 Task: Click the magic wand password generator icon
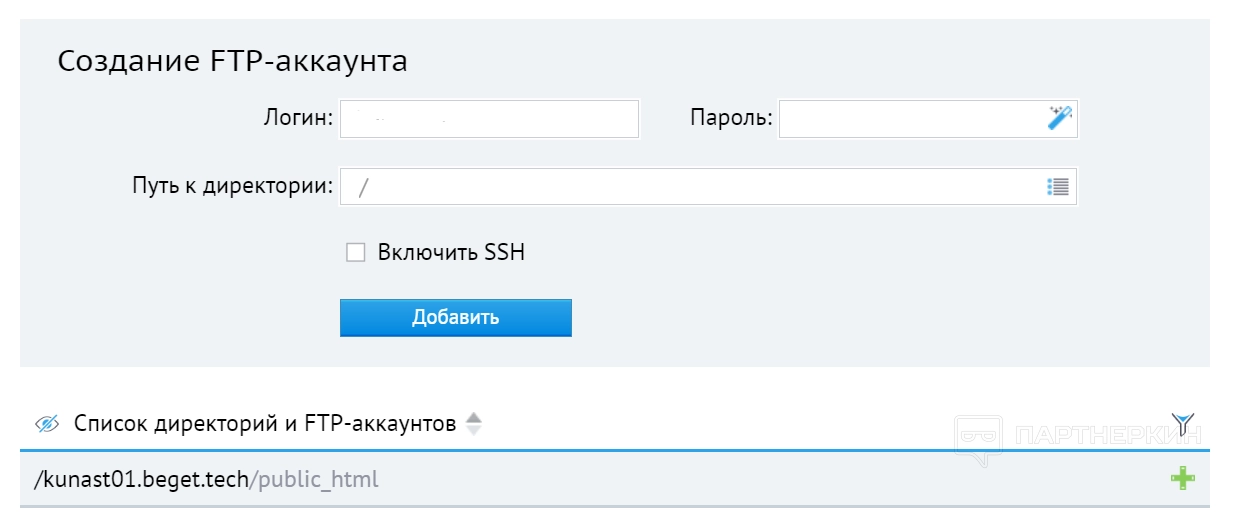pos(1059,118)
